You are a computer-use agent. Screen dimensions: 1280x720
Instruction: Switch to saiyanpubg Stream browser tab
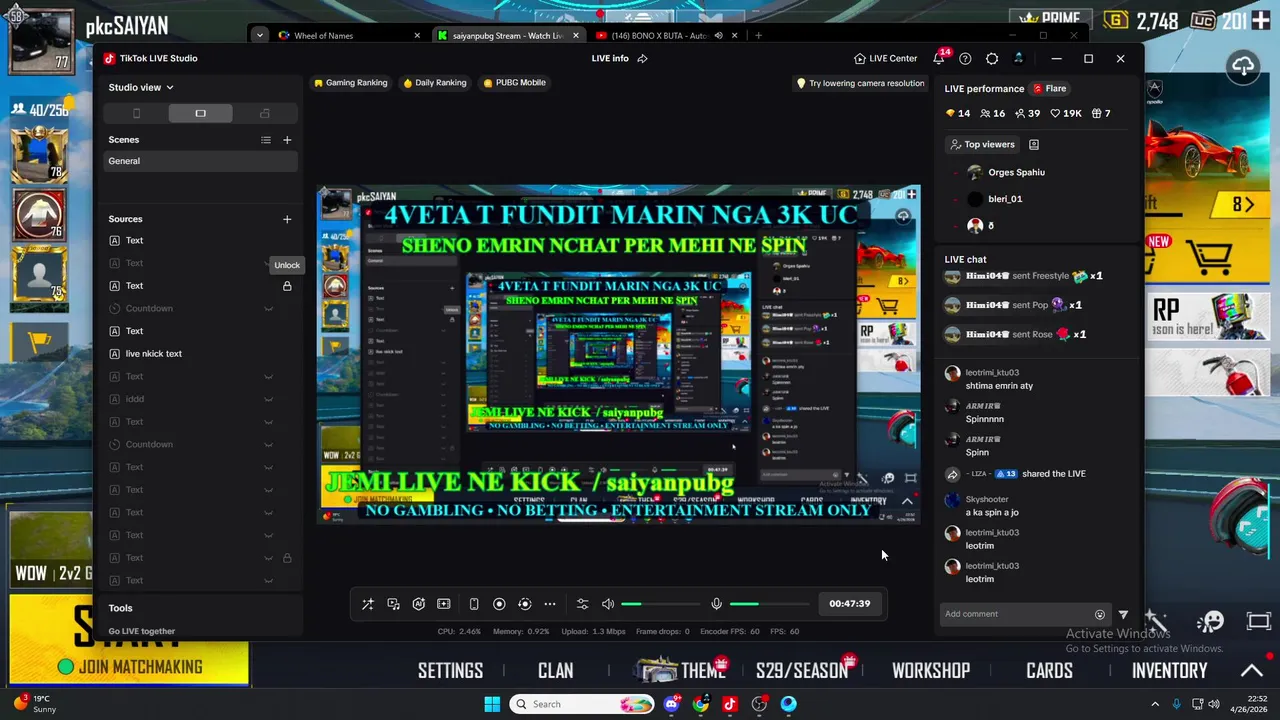(x=508, y=36)
